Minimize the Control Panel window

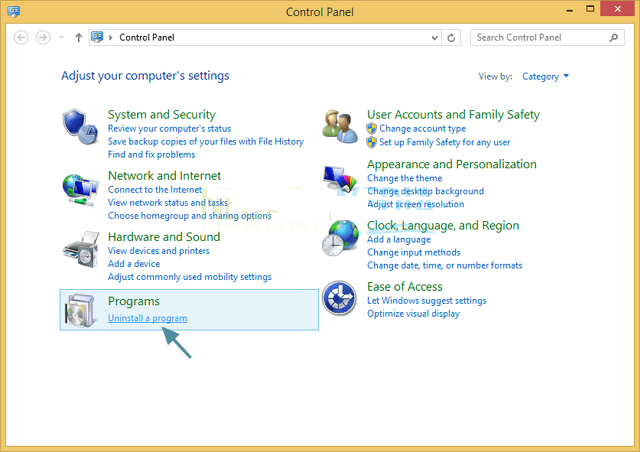(x=569, y=9)
